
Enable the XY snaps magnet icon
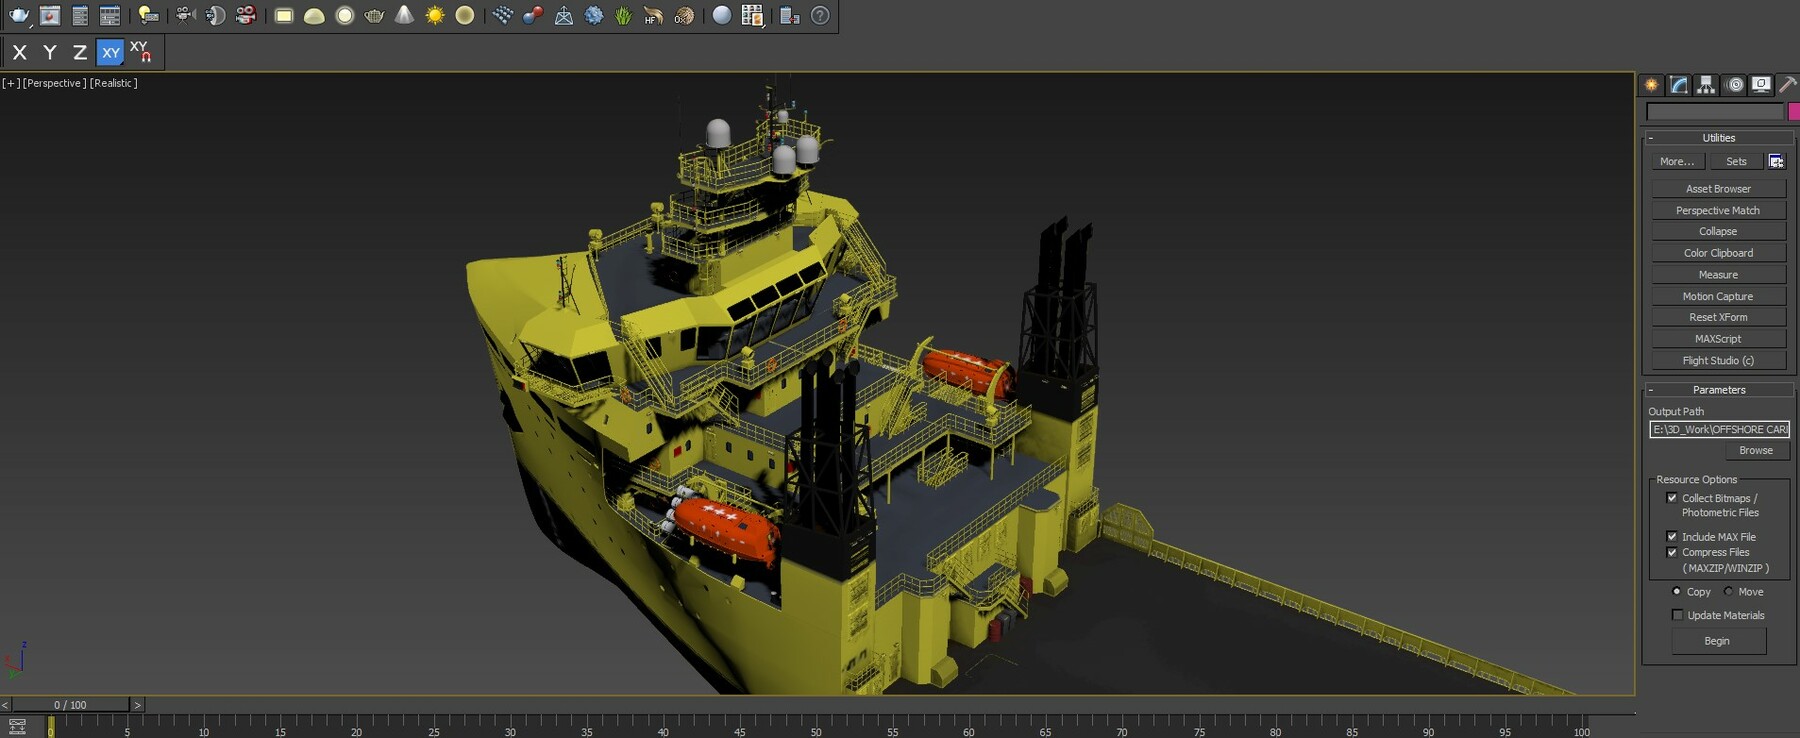[x=140, y=52]
